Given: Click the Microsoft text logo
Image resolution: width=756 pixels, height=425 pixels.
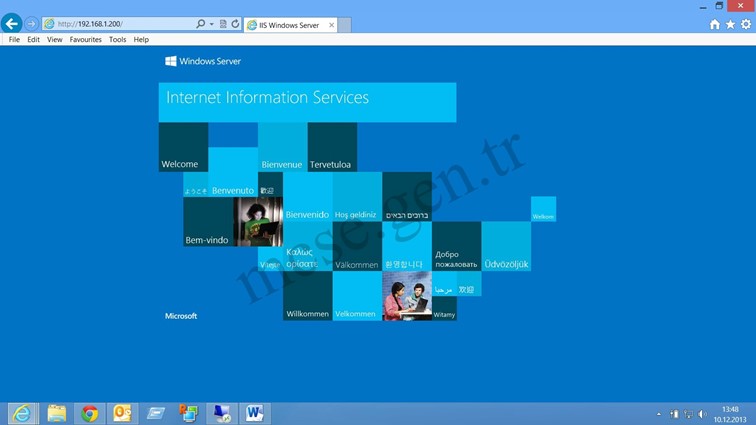Looking at the screenshot, I should (181, 316).
